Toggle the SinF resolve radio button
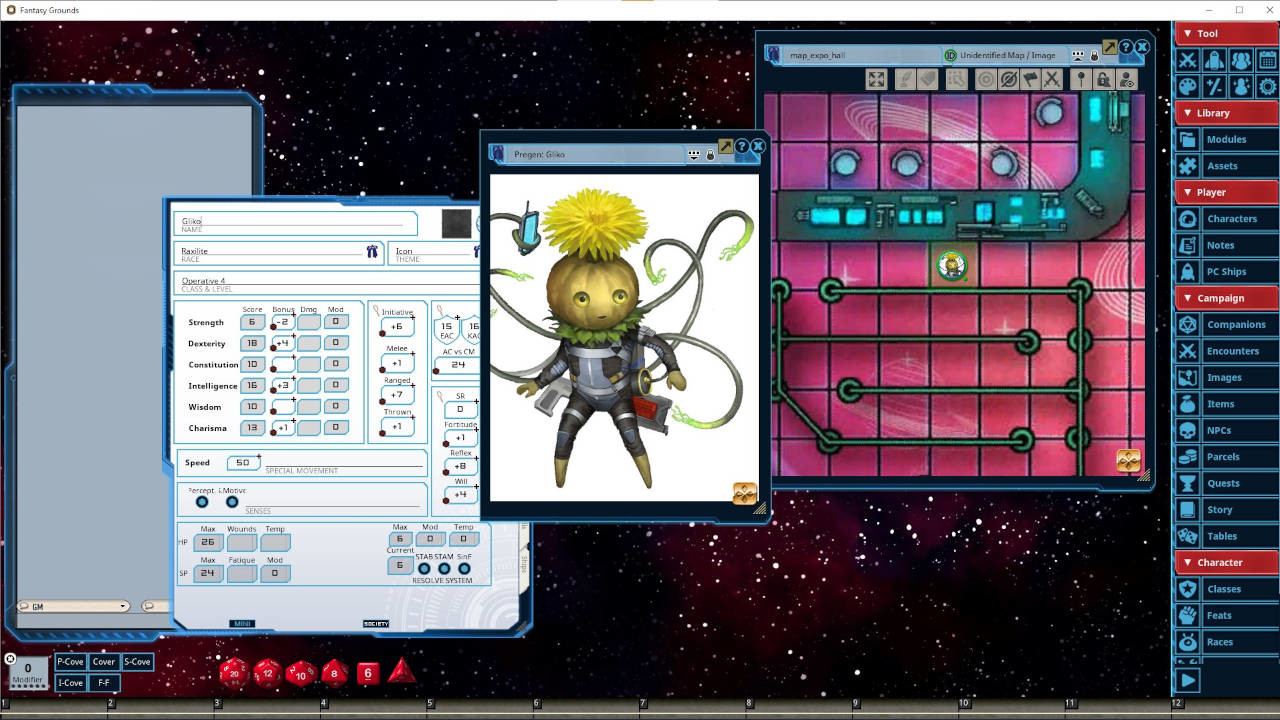Viewport: 1280px width, 720px height. click(x=464, y=569)
